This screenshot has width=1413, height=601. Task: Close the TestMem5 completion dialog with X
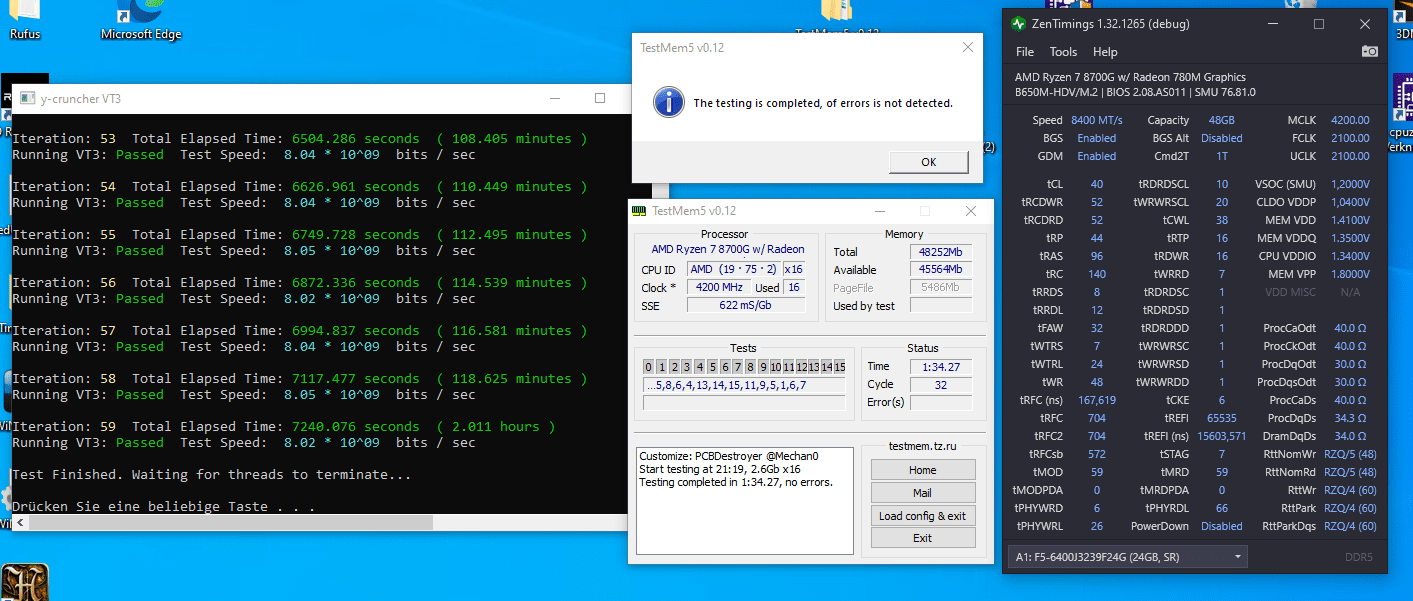(x=967, y=47)
